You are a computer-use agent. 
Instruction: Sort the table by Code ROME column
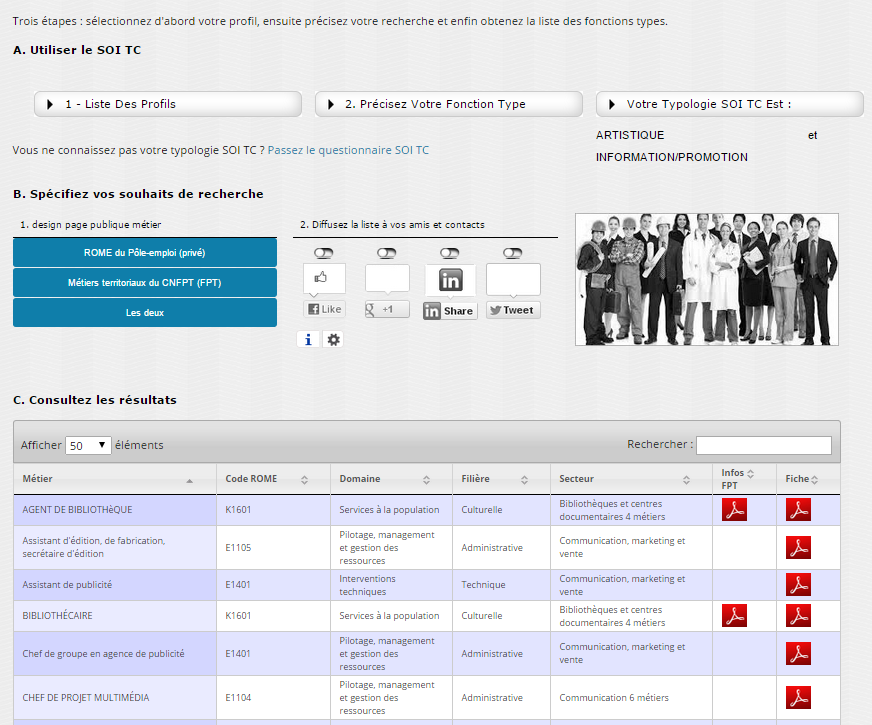(x=273, y=479)
